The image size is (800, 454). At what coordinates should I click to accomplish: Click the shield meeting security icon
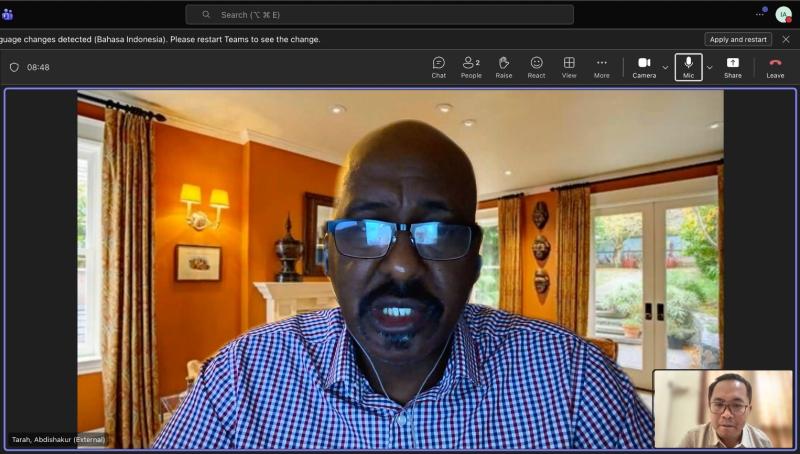[x=14, y=67]
